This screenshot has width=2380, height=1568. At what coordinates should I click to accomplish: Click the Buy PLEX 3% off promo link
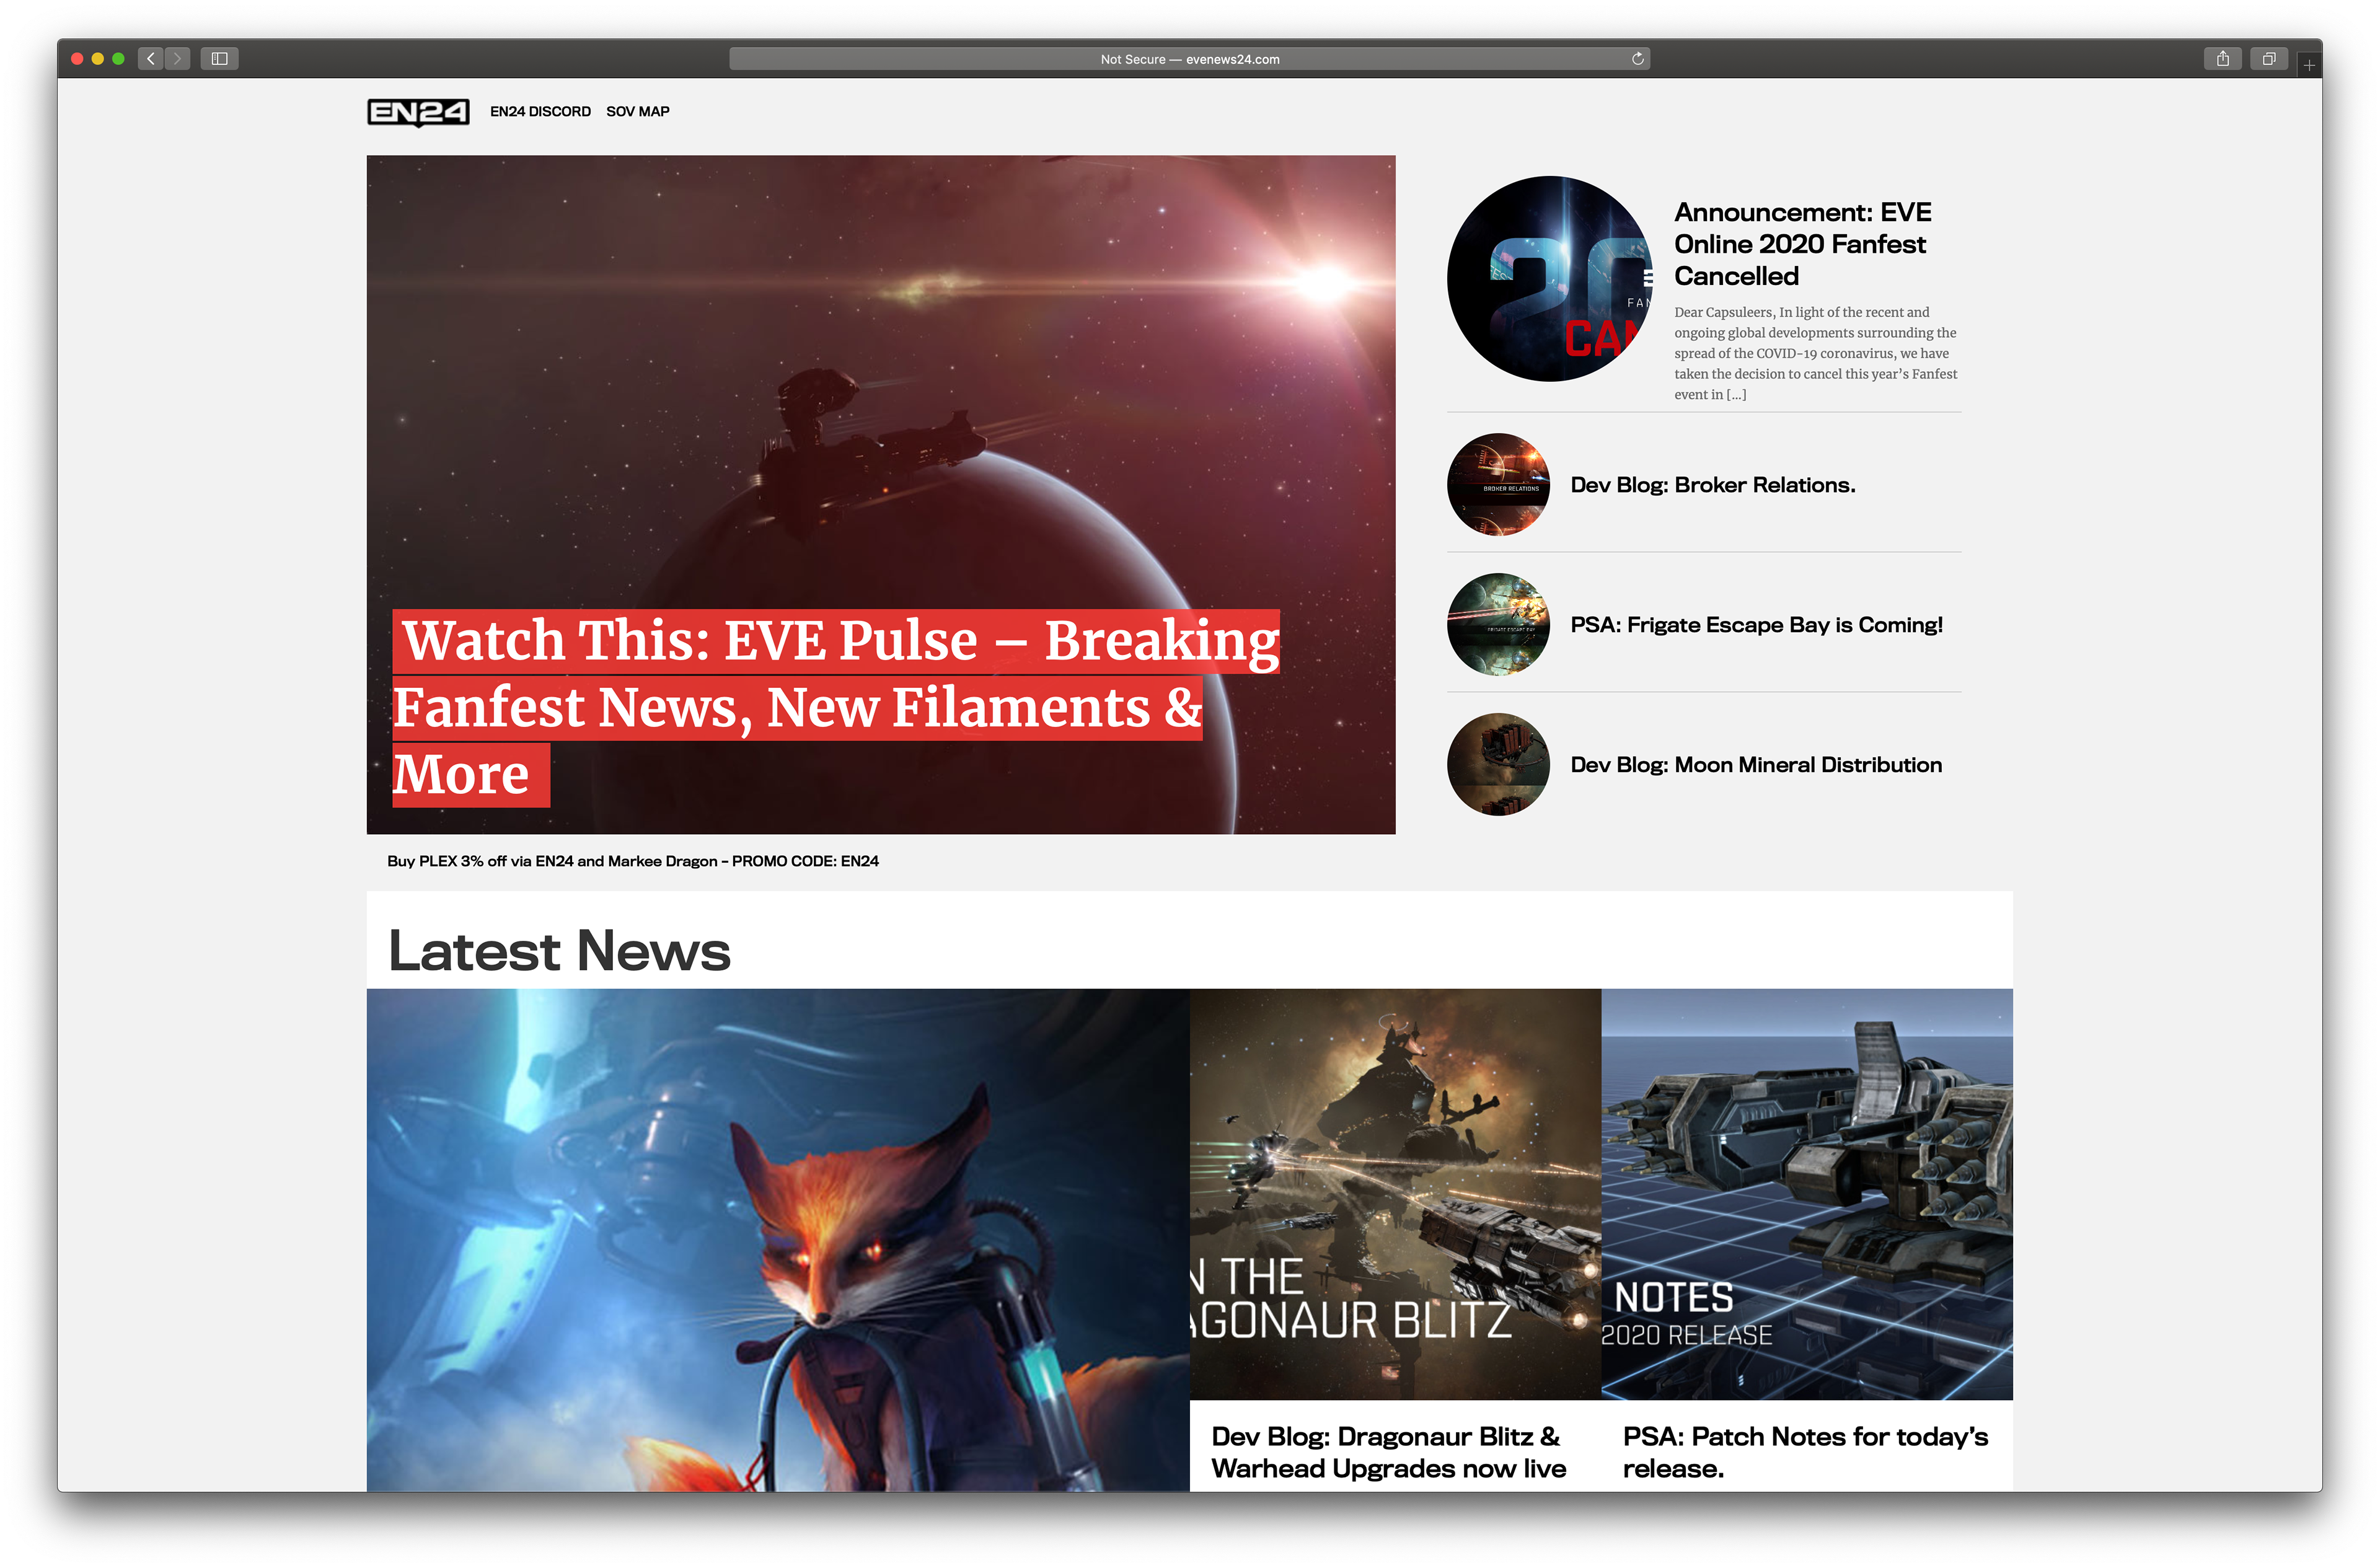coord(633,861)
